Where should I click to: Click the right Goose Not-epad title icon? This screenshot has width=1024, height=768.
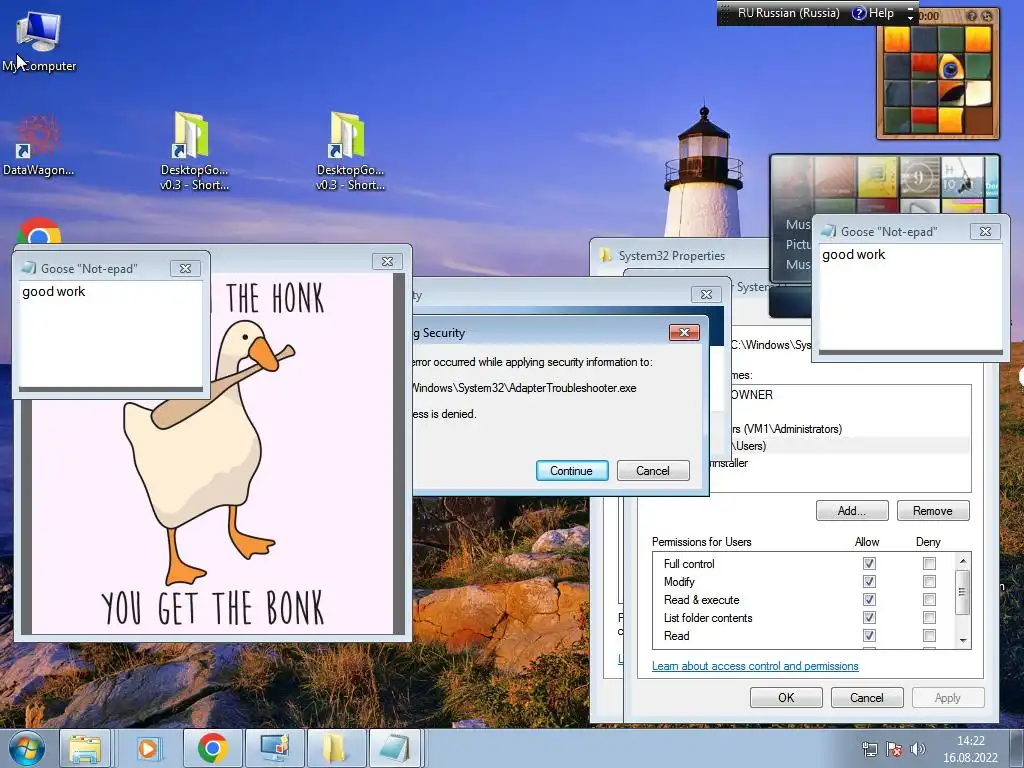[828, 231]
